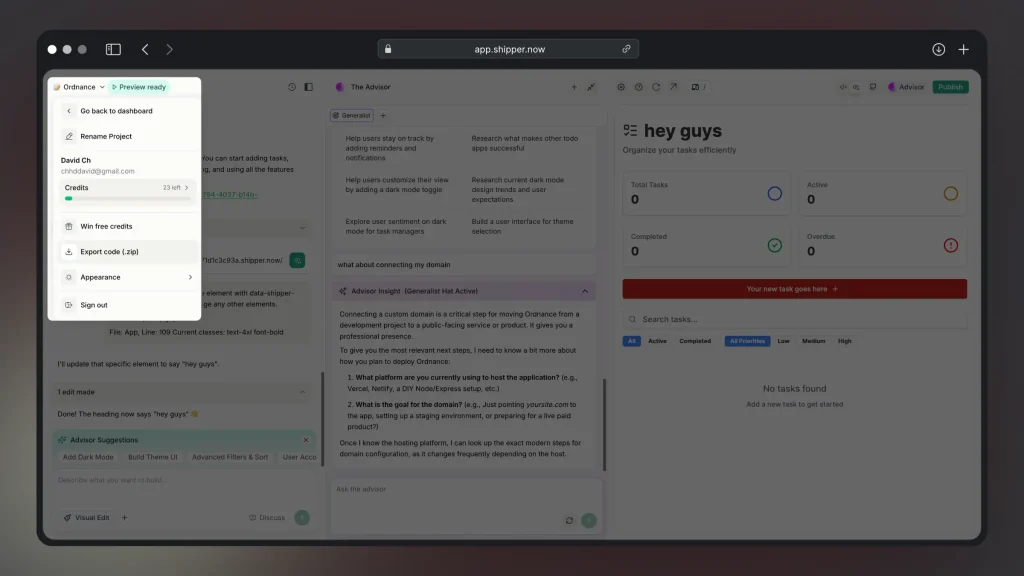Filter by Low priority
This screenshot has height=576, width=1024.
783,341
